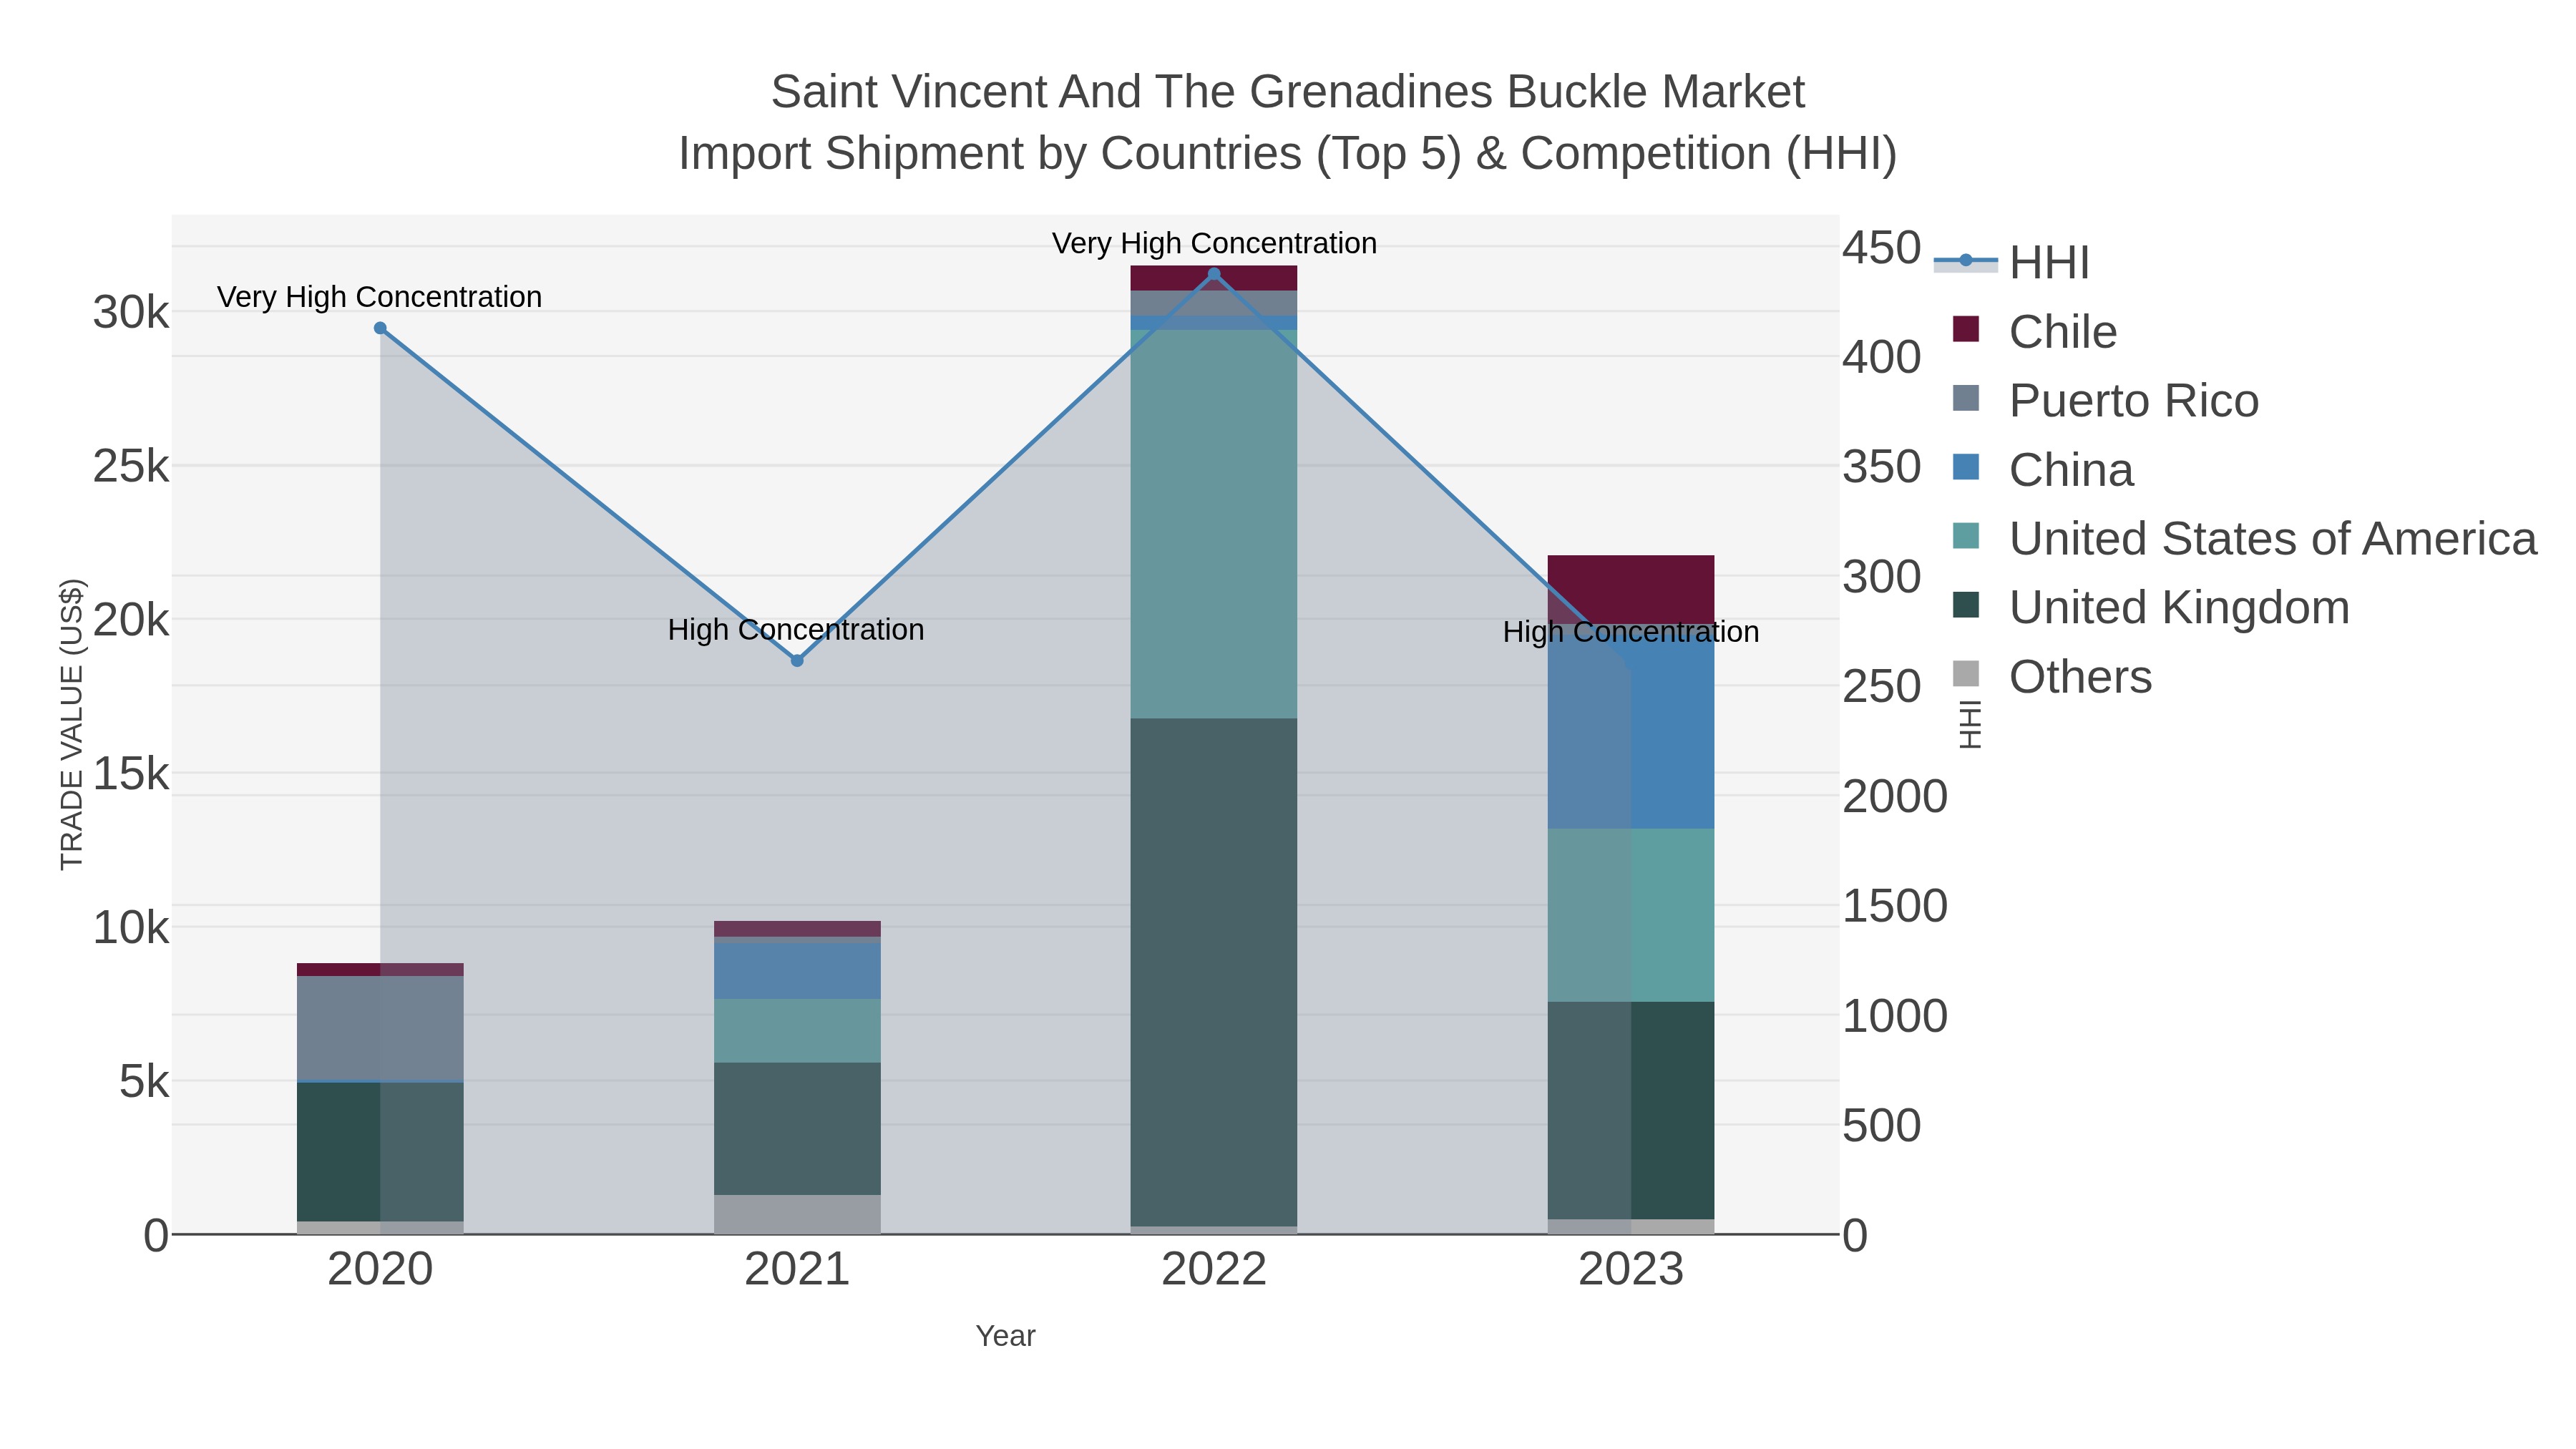Screen dimensions: 2576x1449
Task: Click the 'High Concentration' label above 2021
Action: [x=796, y=630]
